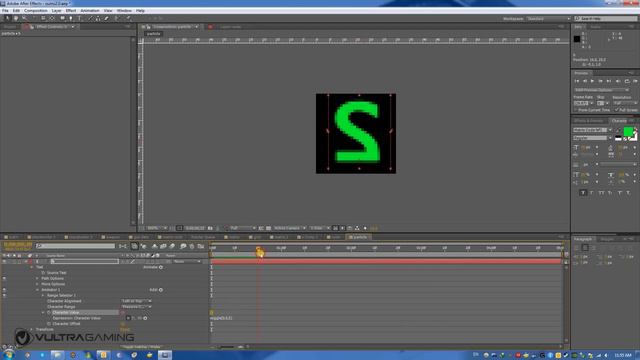Select the Eraser tool
640x360 pixels.
[107, 18]
